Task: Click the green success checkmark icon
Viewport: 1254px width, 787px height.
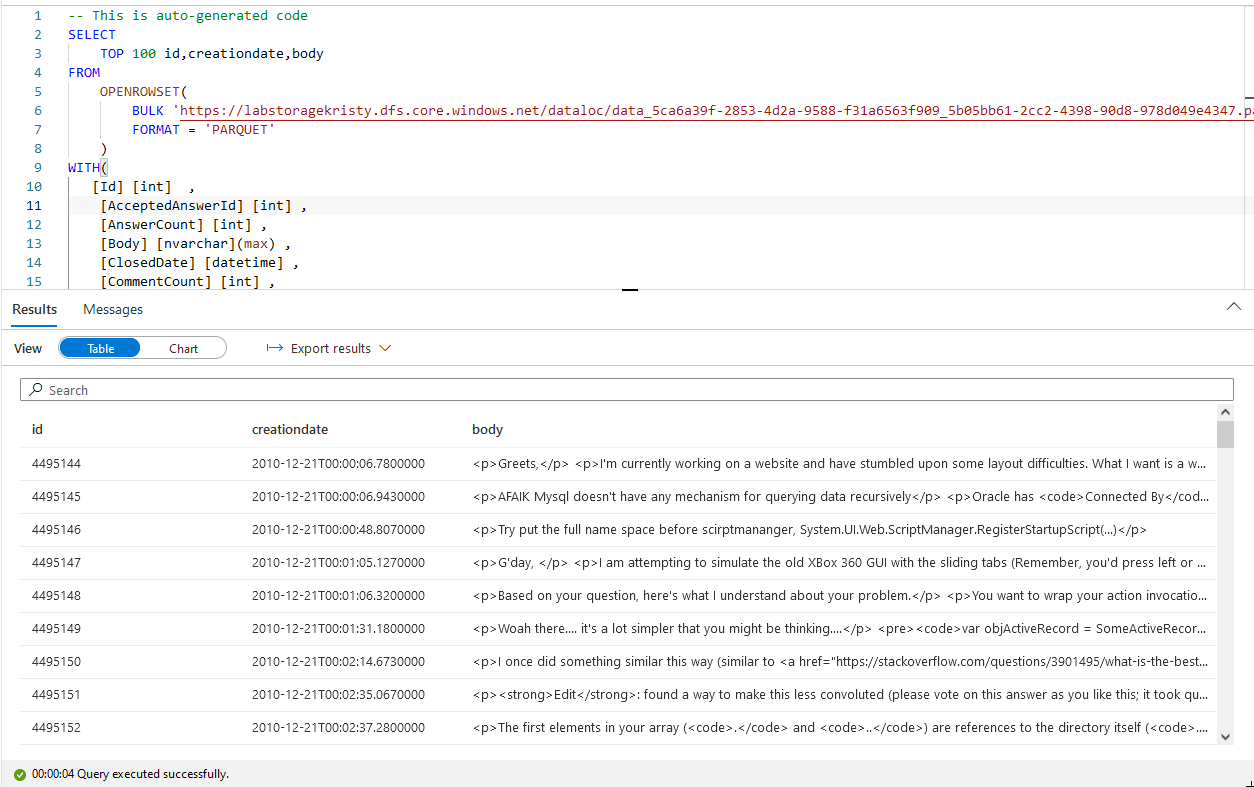Action: (19, 774)
